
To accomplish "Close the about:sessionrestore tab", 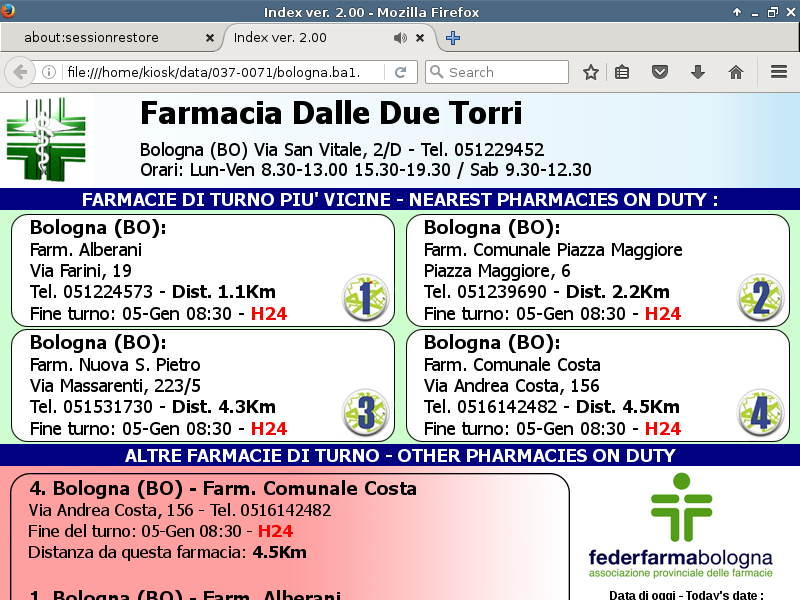I will pos(209,38).
